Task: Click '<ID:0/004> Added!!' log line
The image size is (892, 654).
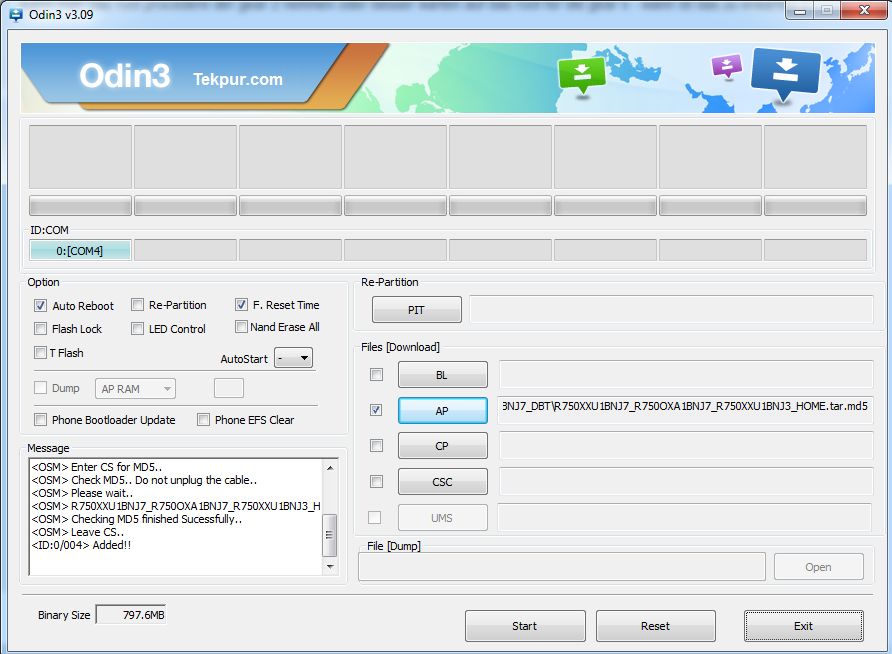Action: point(81,545)
